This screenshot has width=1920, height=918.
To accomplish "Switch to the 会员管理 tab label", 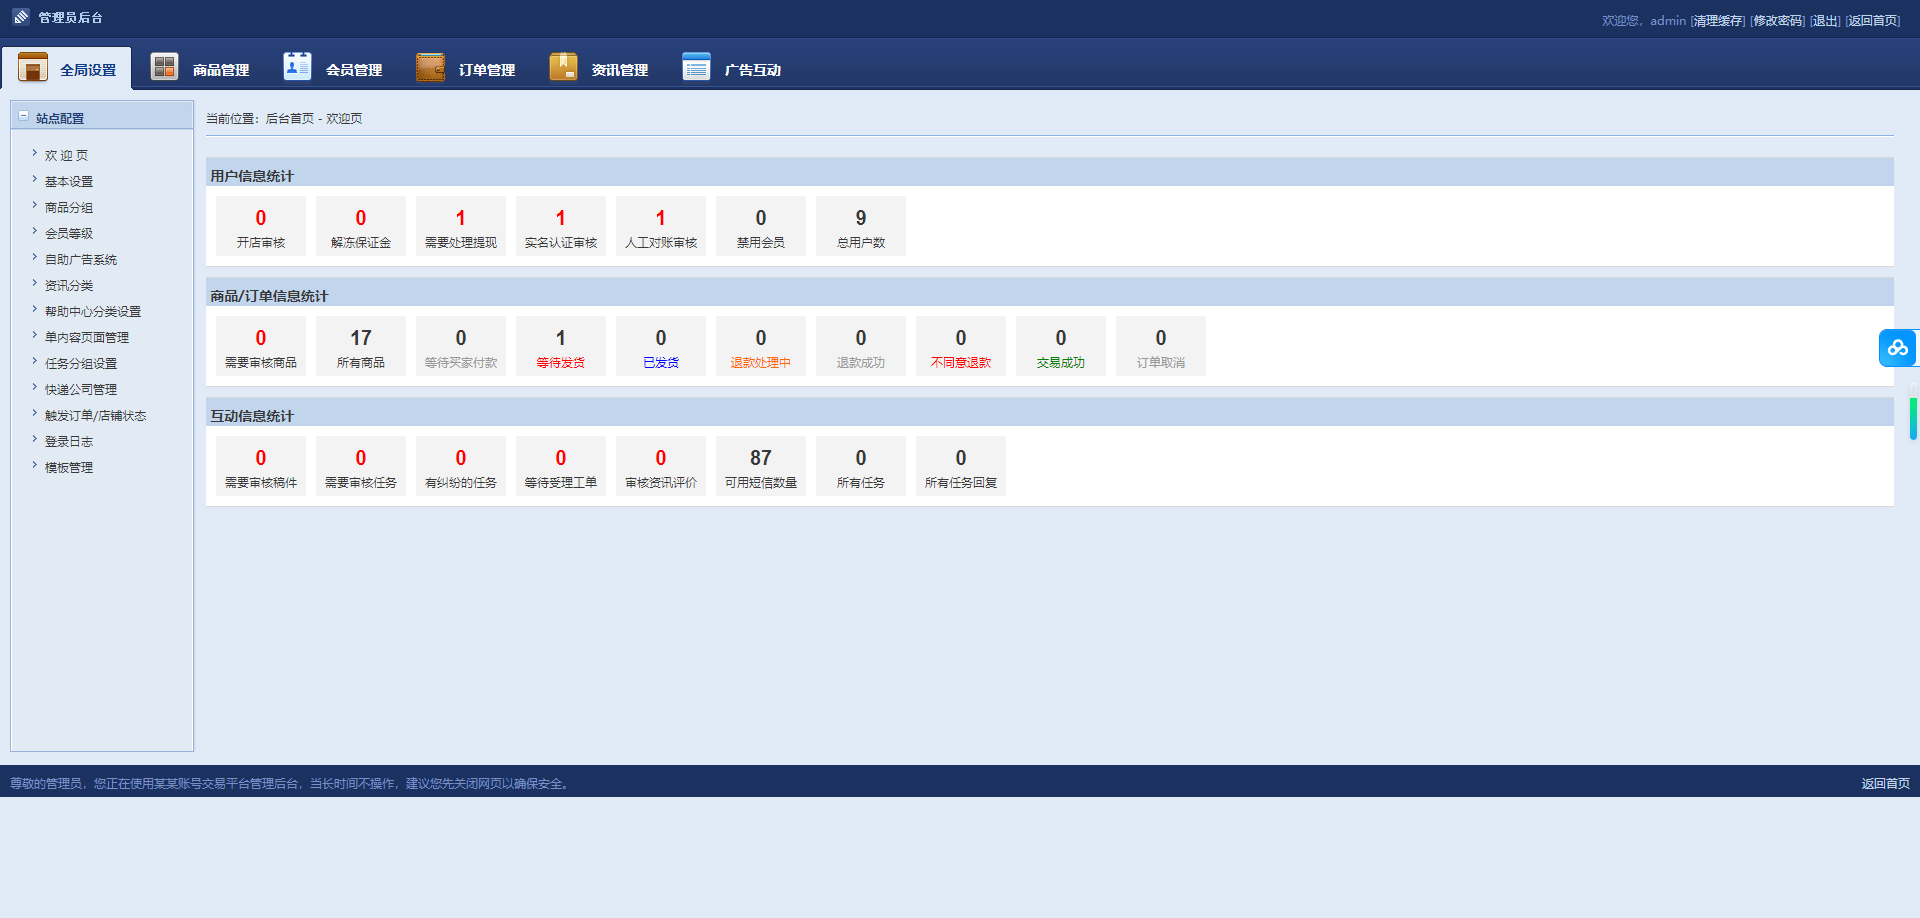I will click(x=354, y=70).
